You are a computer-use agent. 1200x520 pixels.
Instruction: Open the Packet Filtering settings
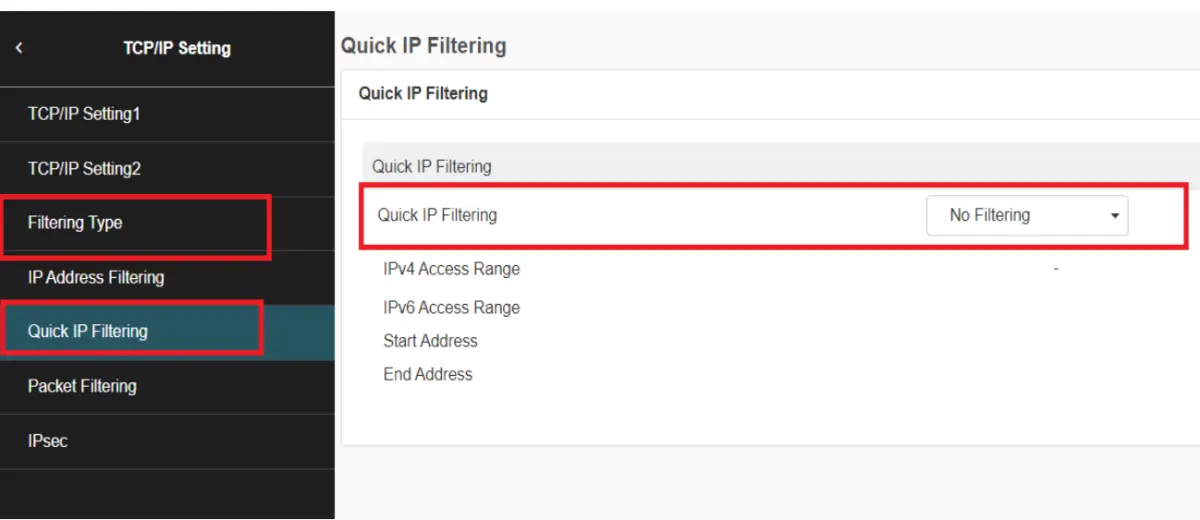pos(82,386)
